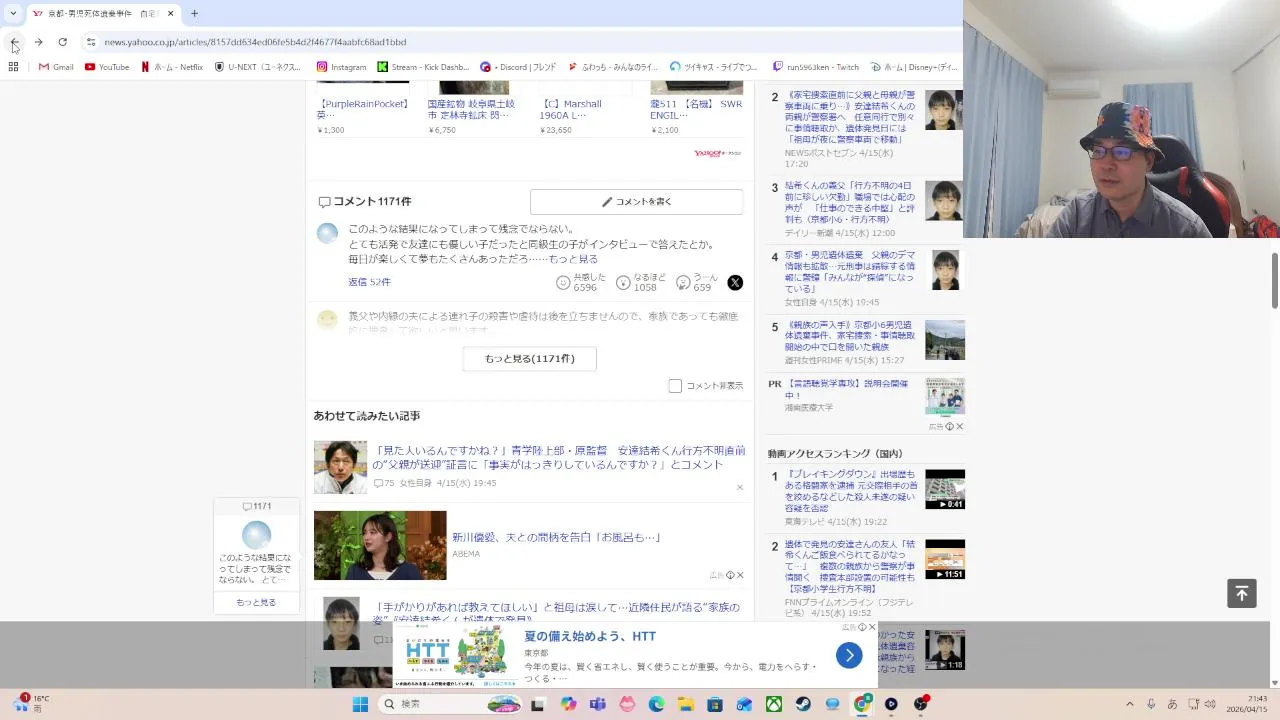Click the 共感した reaction icon
The image size is (1280, 720).
tap(563, 283)
